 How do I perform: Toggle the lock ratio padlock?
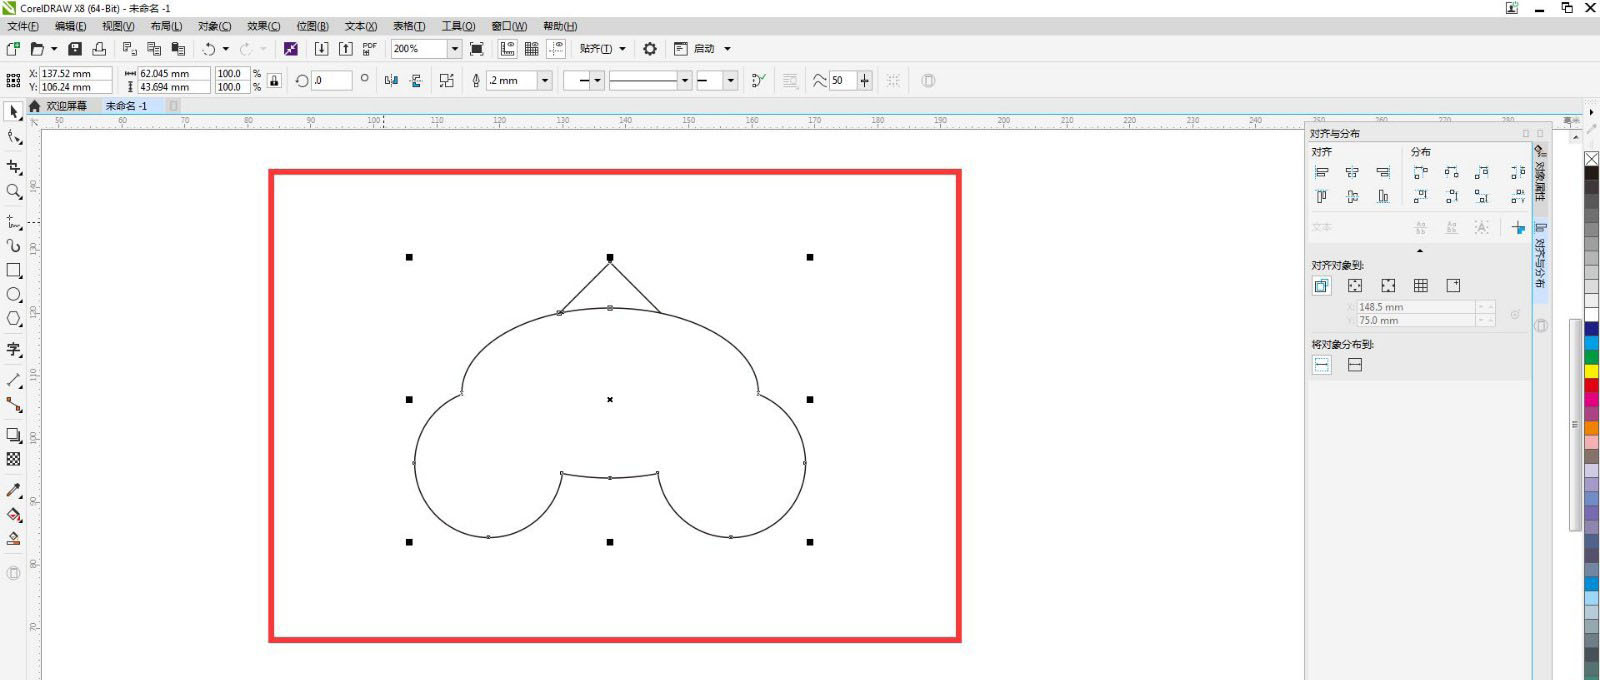pos(274,80)
